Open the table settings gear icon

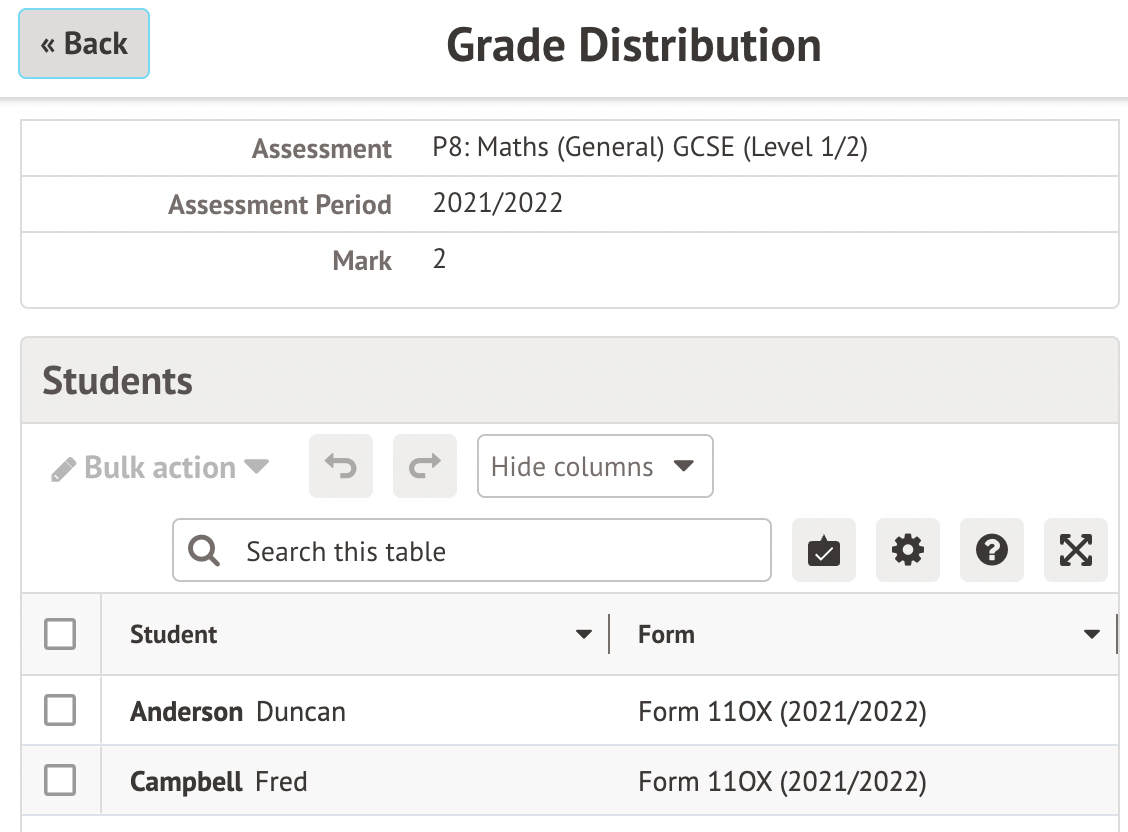pyautogui.click(x=908, y=550)
